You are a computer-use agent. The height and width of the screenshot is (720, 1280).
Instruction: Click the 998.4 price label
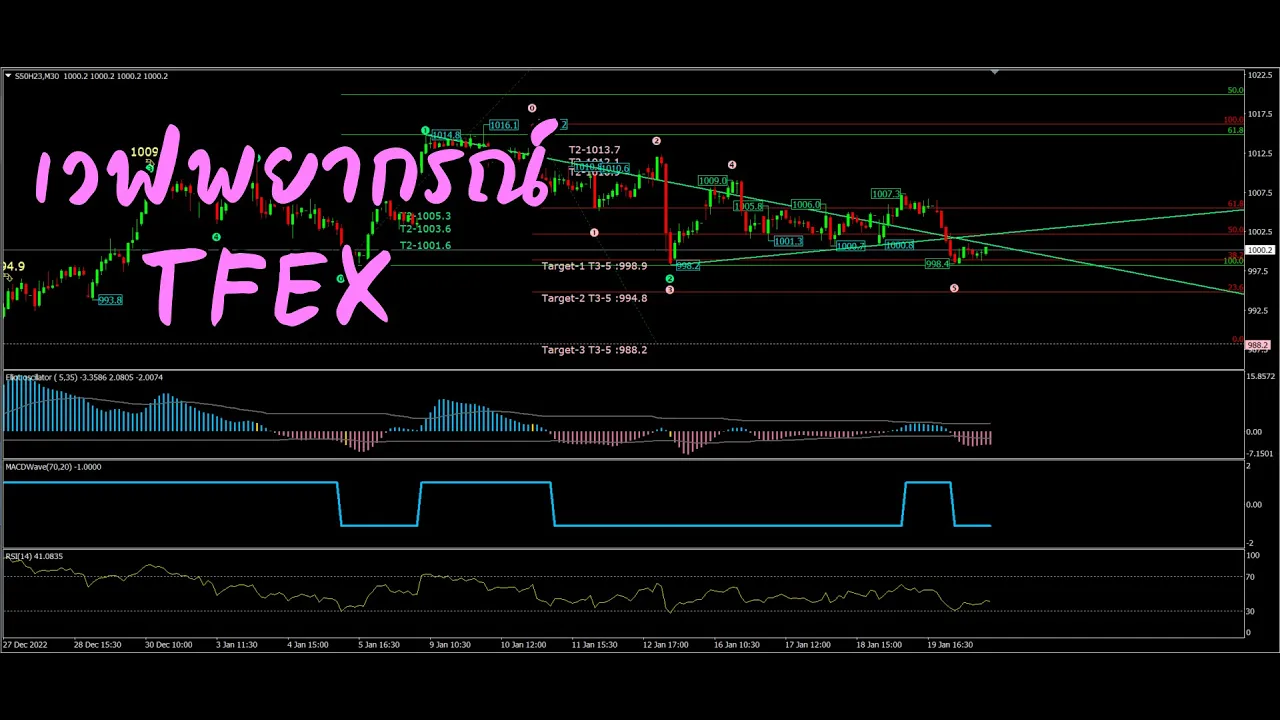[937, 264]
